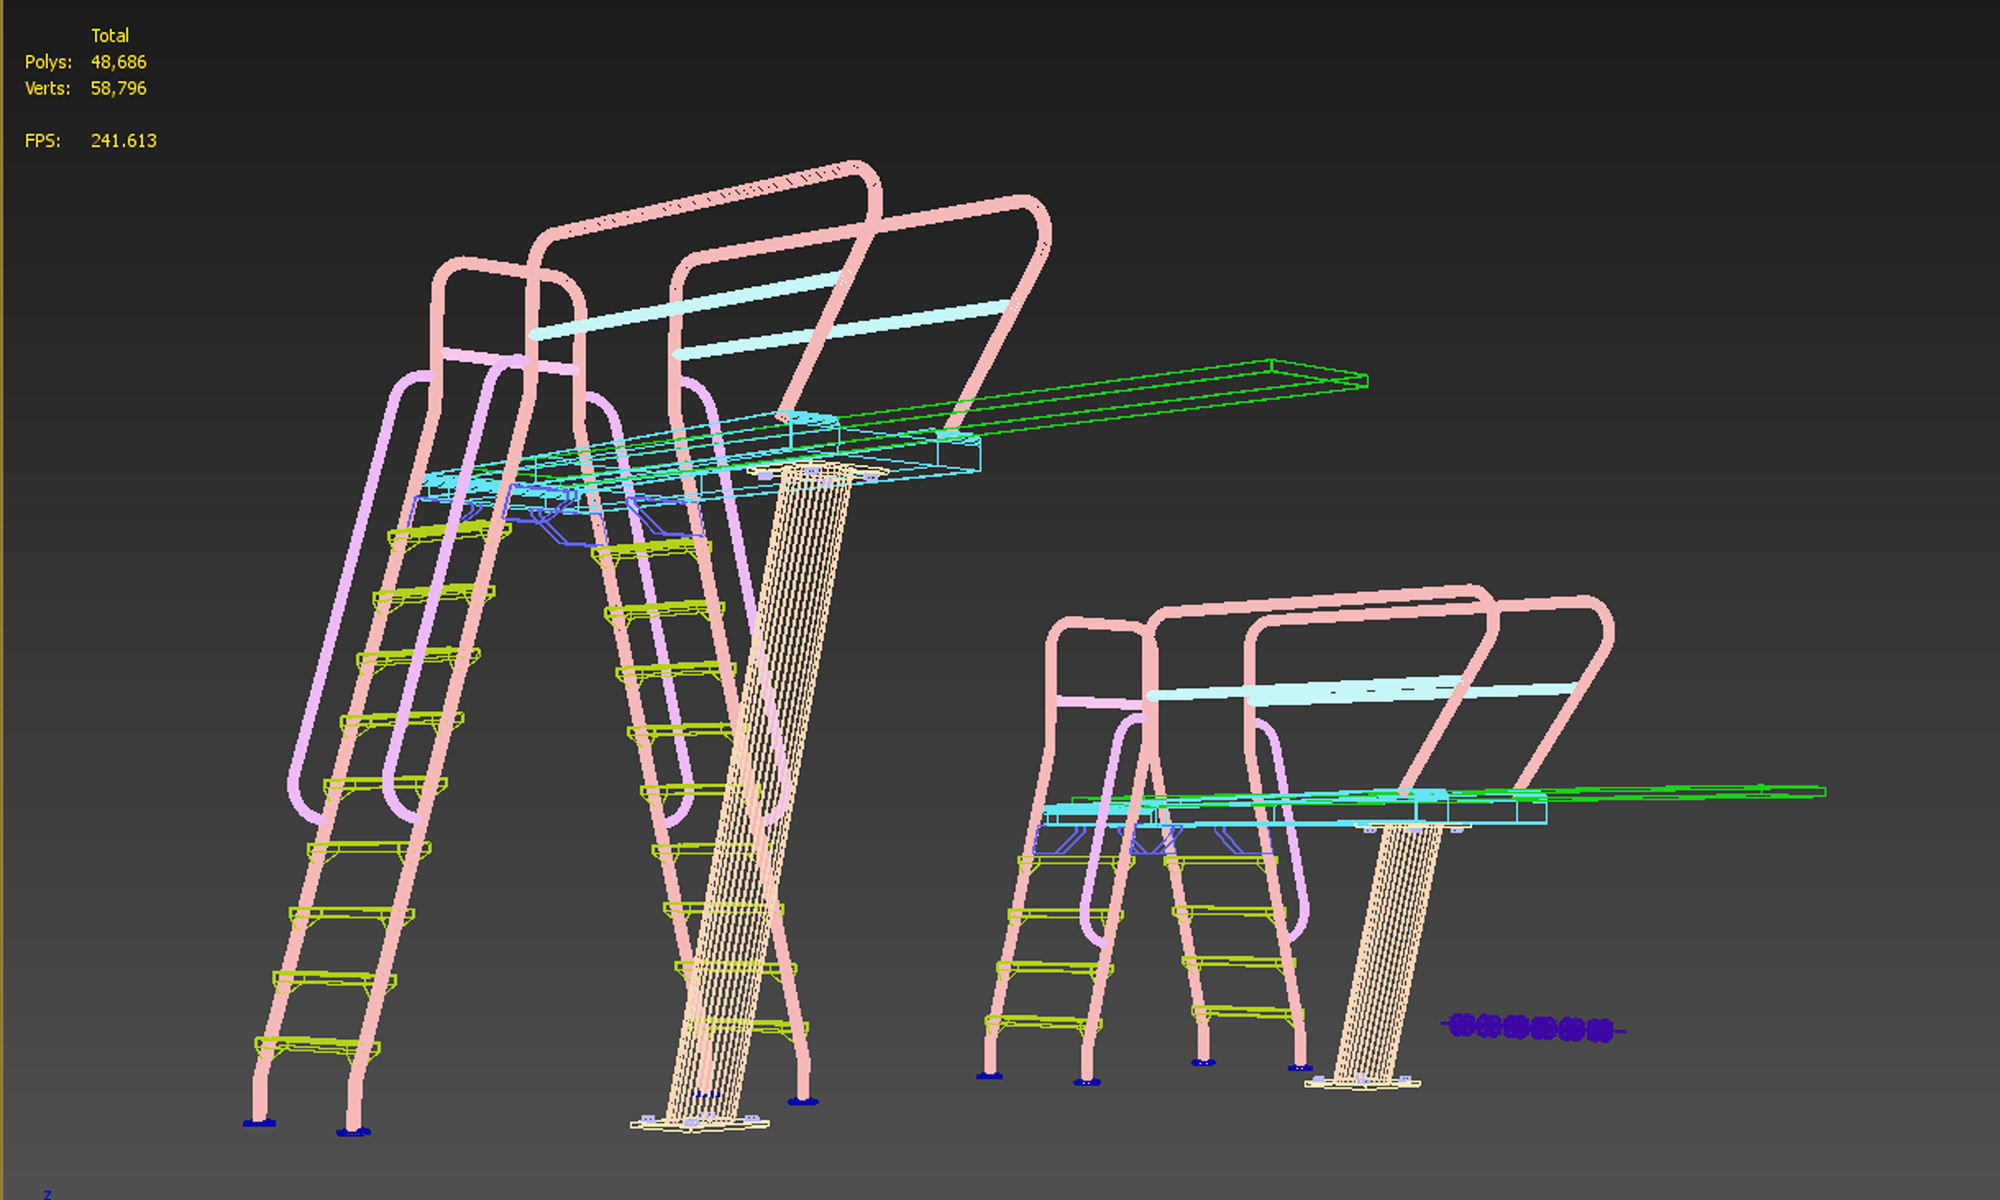Screen dimensions: 2000x1200
Task: Select the tall stand's green springboard wireframe
Action: [1150, 400]
